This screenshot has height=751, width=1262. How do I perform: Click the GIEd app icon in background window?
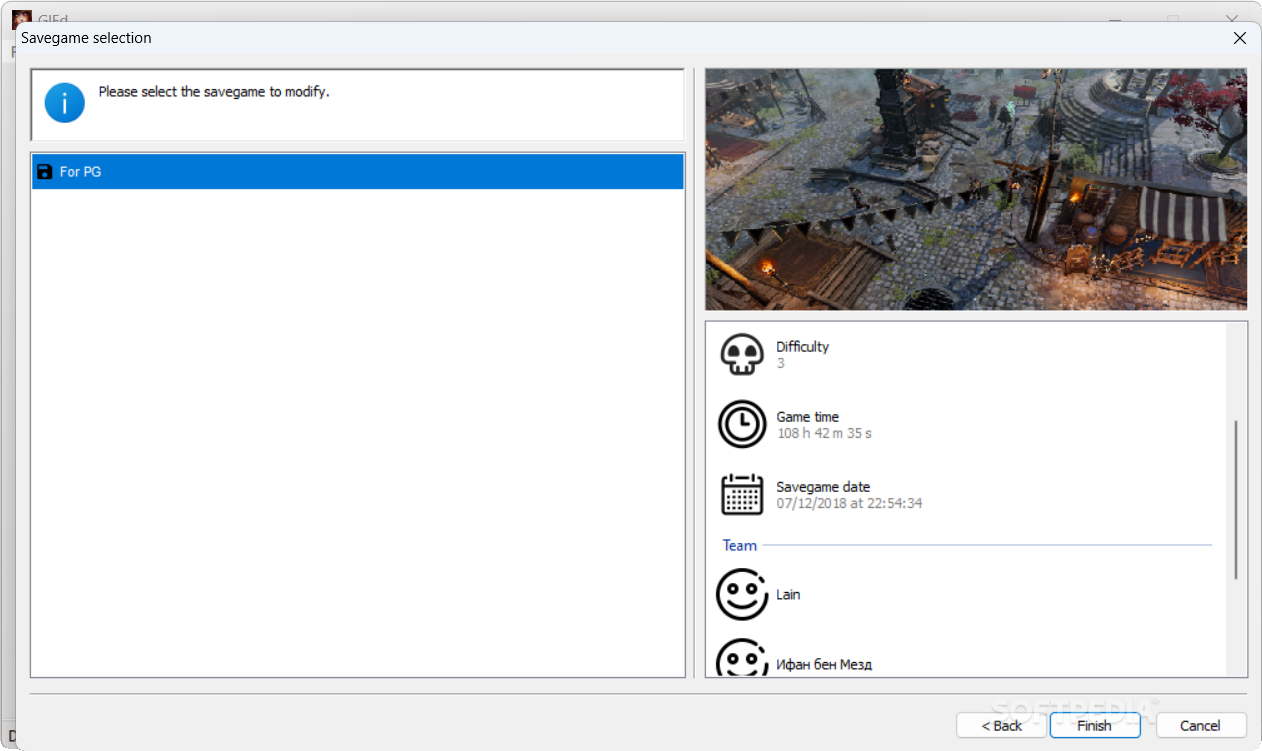click(22, 18)
